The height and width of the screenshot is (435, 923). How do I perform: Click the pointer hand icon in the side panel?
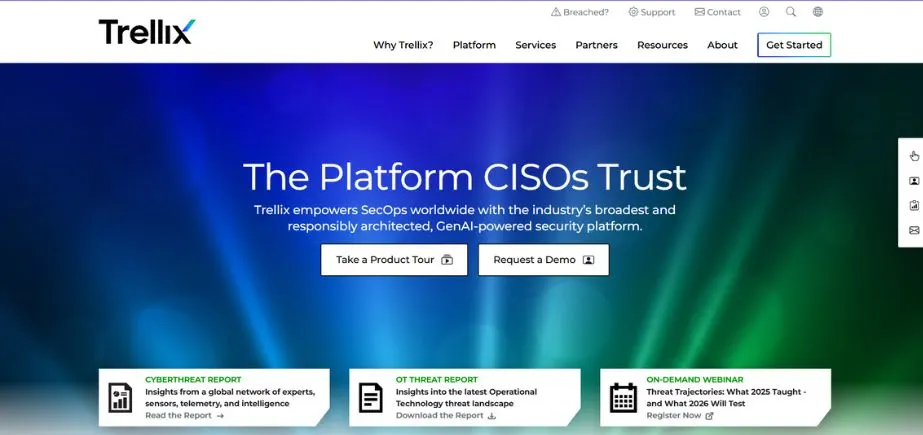[914, 156]
